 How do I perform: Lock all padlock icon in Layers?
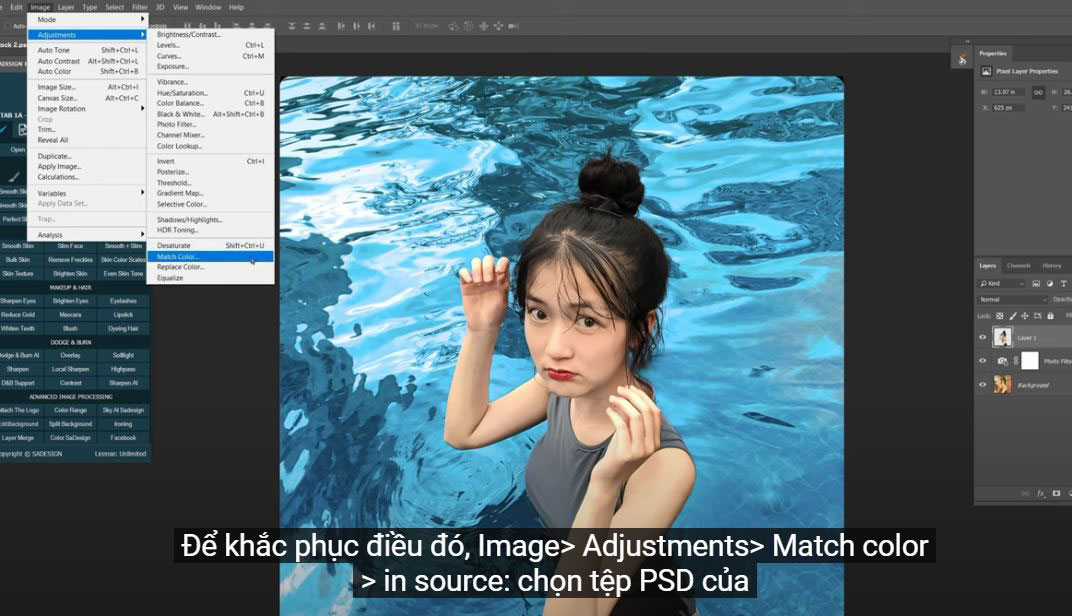(1051, 316)
